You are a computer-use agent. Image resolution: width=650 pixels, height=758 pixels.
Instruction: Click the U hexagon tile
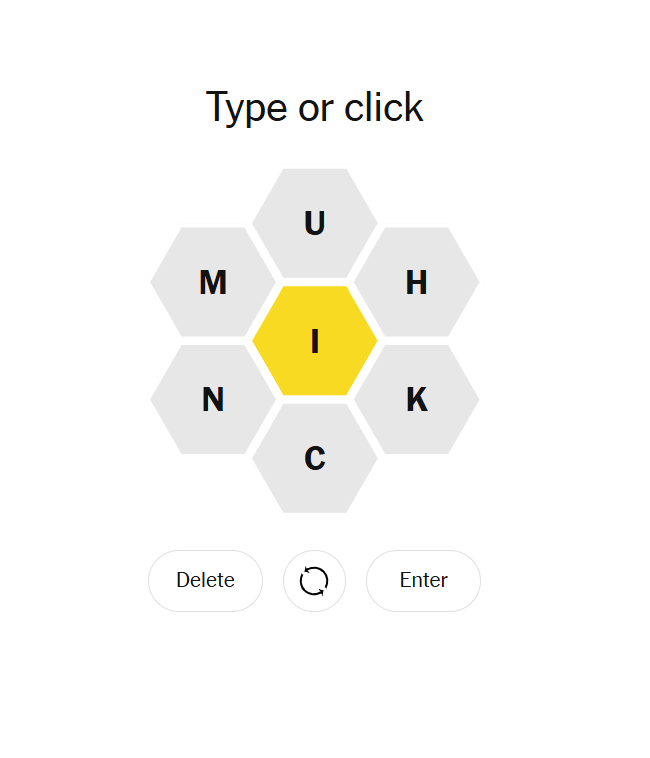point(315,223)
